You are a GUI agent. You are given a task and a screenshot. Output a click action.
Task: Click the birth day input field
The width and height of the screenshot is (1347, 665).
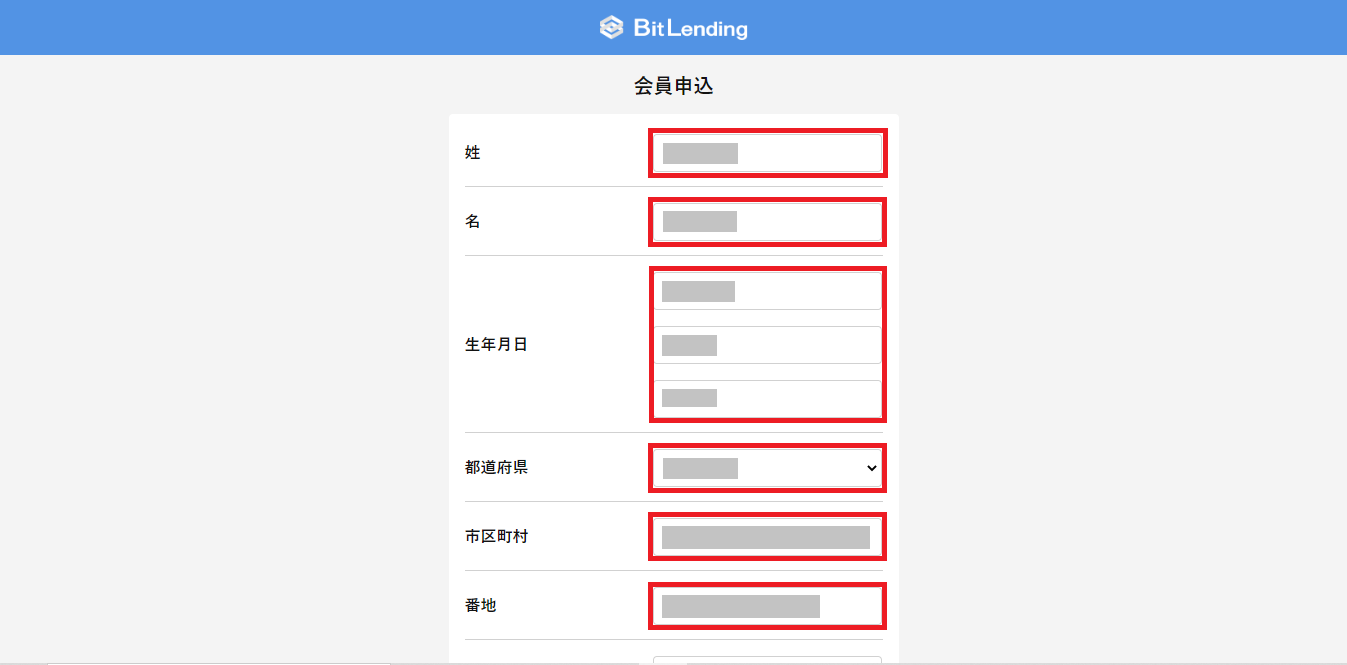[767, 397]
